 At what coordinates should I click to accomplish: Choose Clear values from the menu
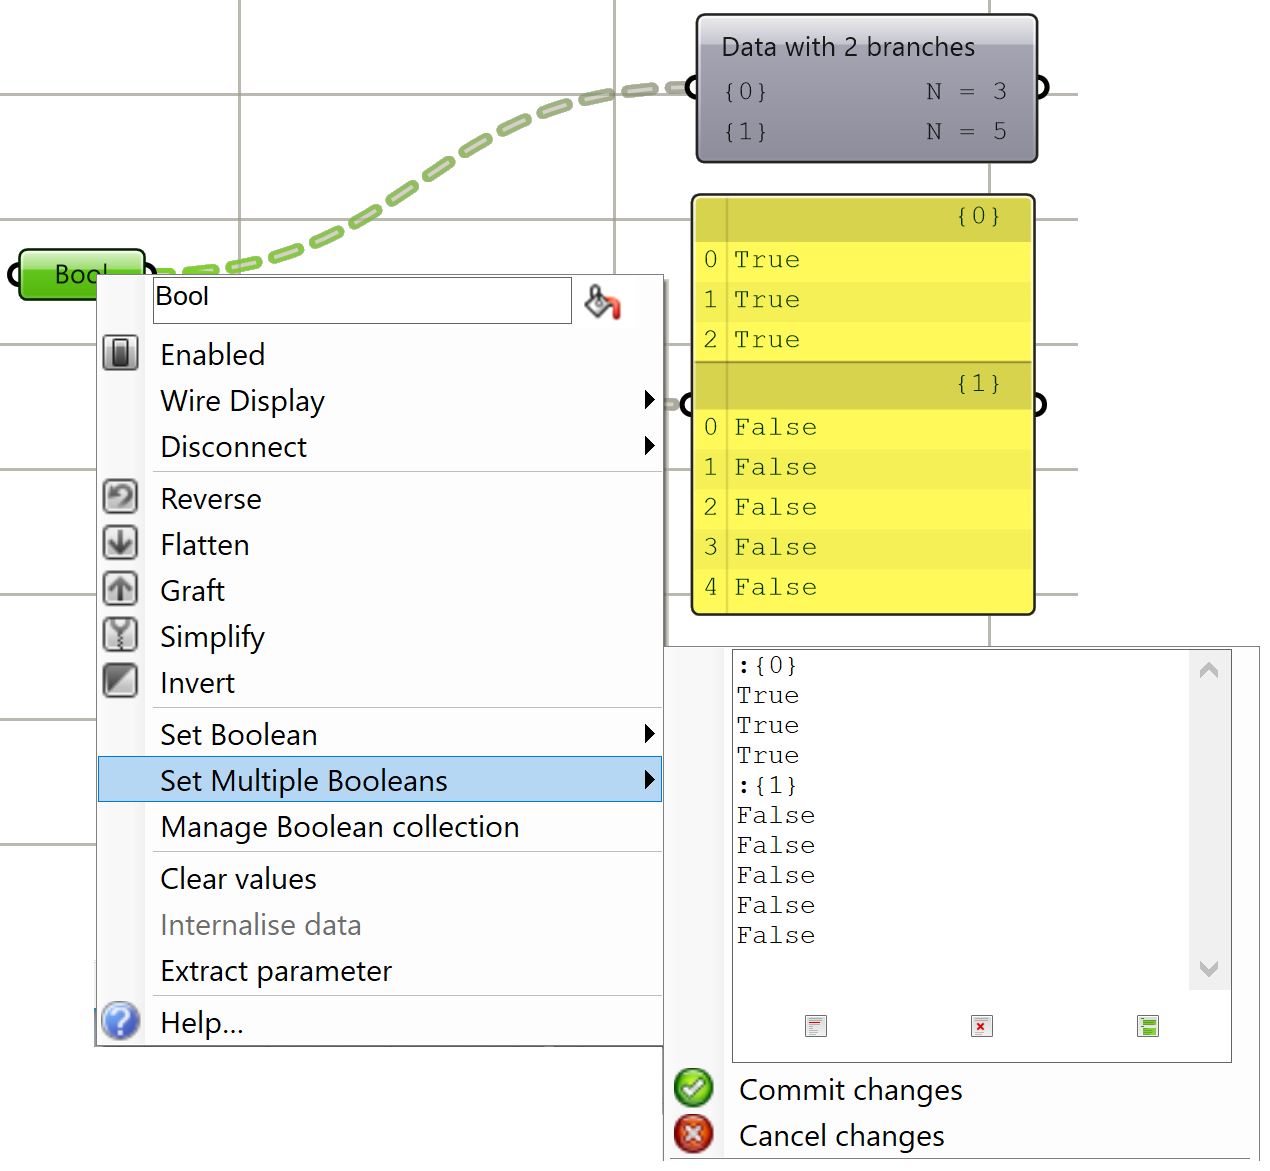click(x=239, y=879)
